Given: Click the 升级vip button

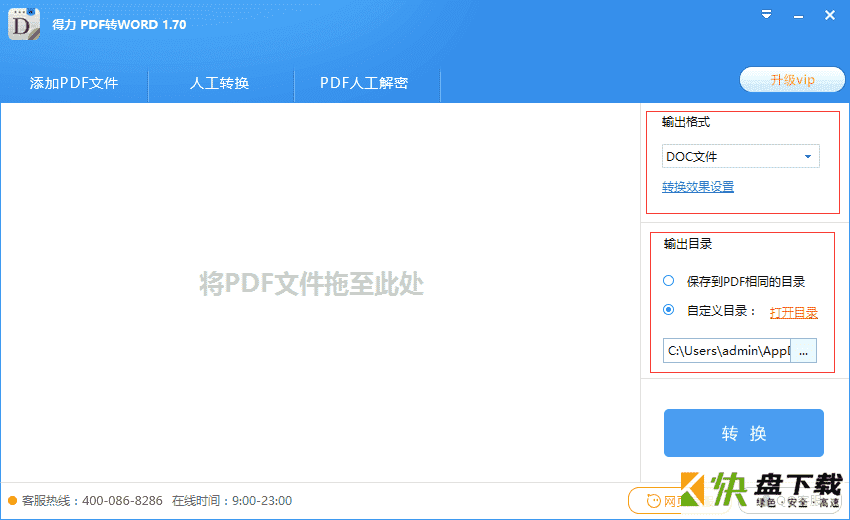Looking at the screenshot, I should click(792, 80).
